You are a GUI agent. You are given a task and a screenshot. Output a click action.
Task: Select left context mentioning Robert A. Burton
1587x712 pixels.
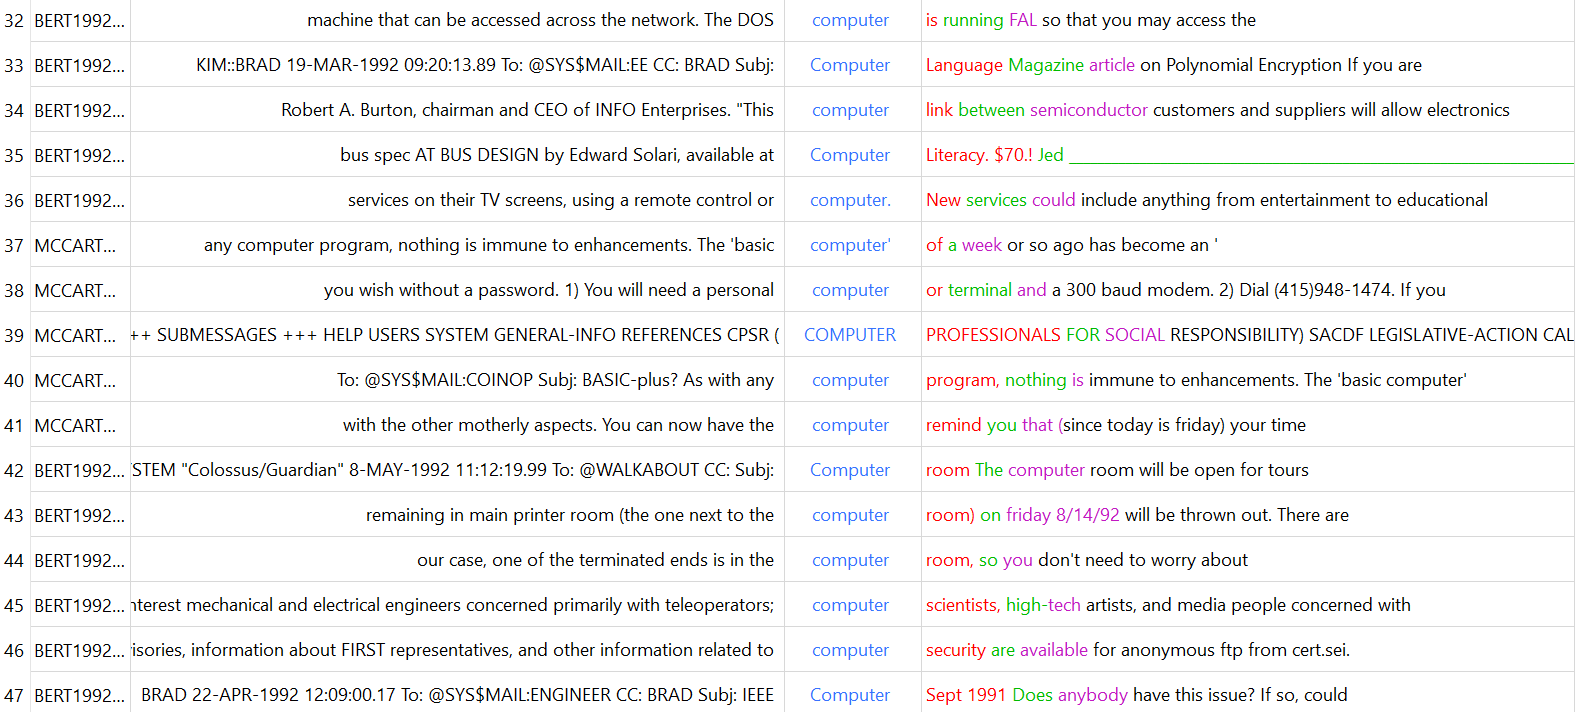point(527,110)
